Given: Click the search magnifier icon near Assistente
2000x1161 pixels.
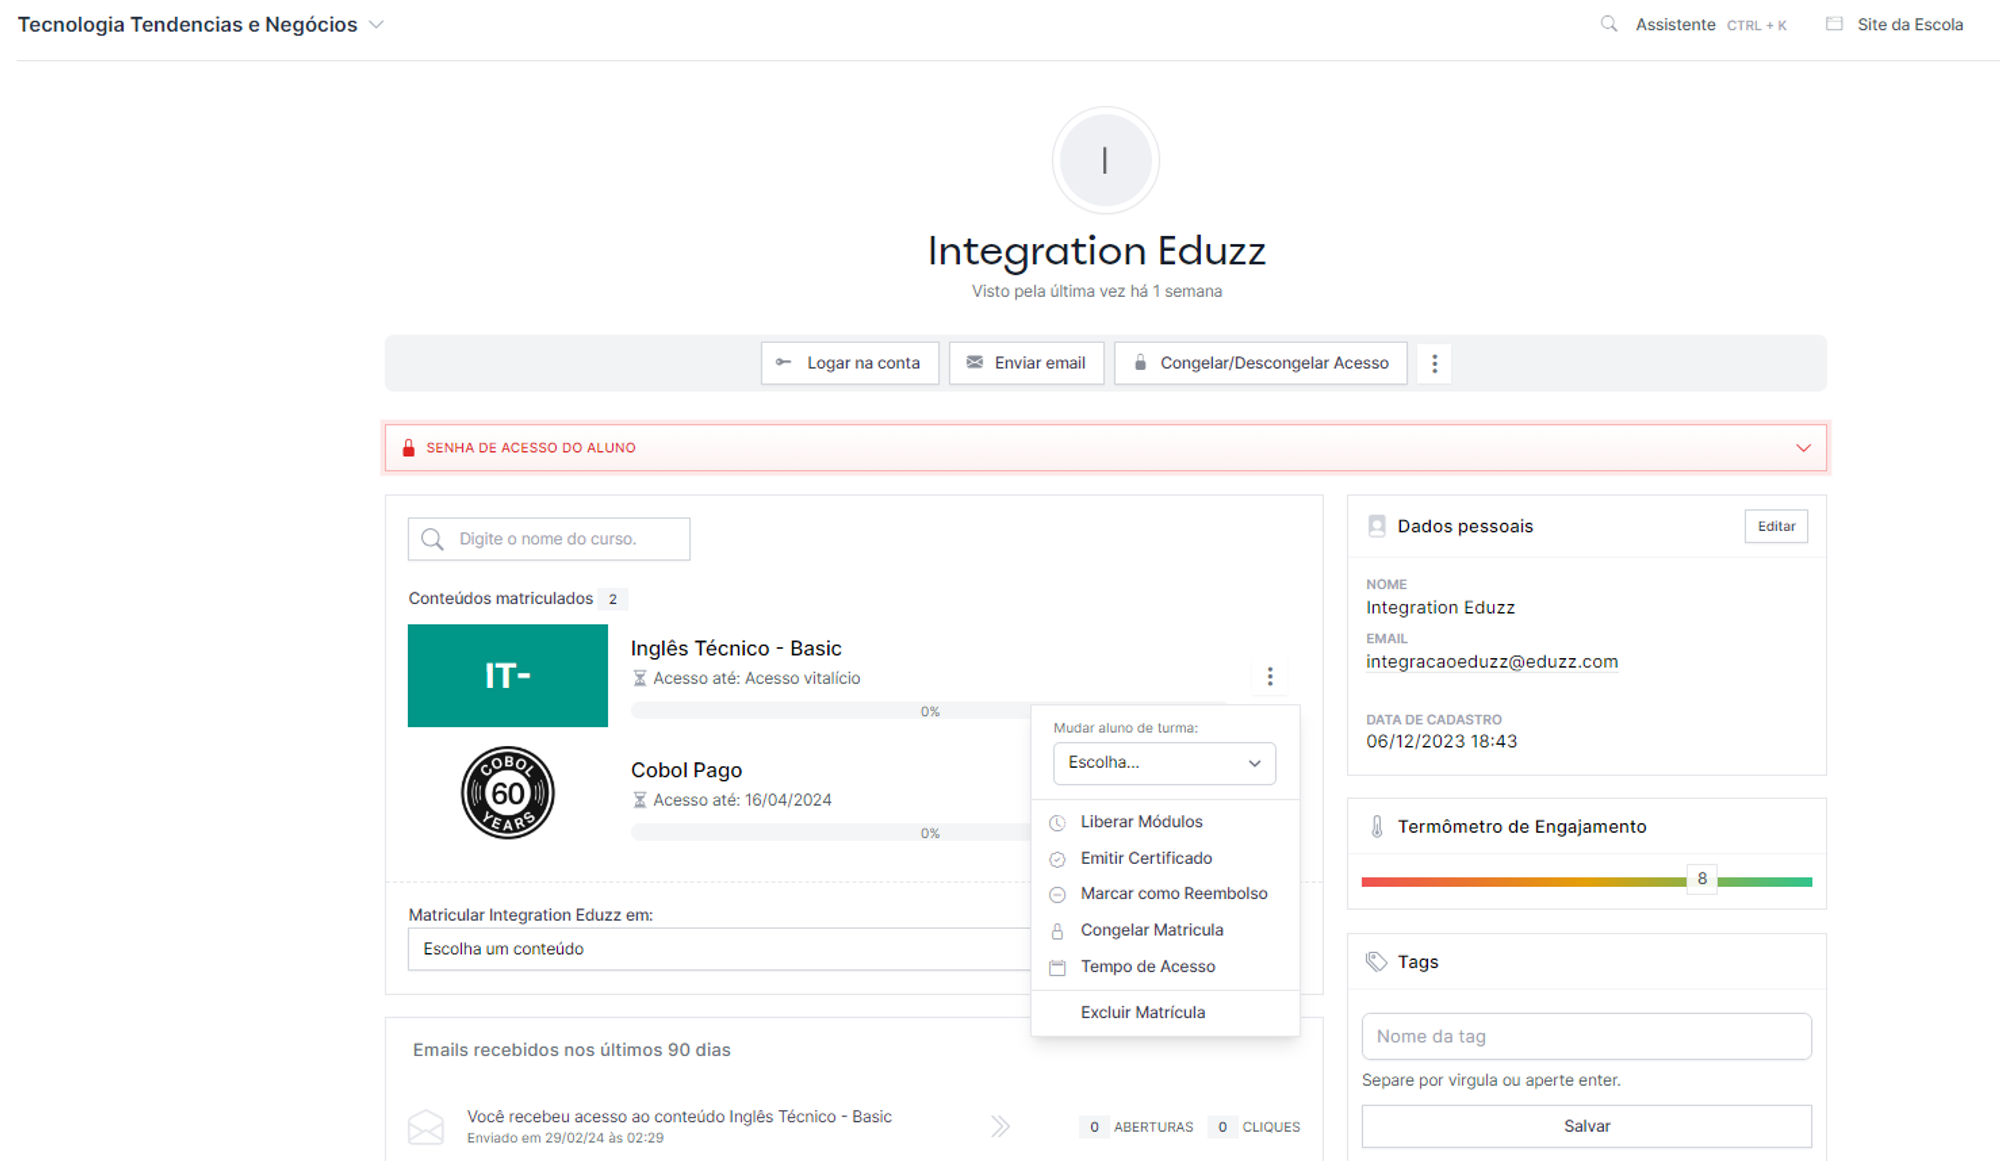Looking at the screenshot, I should [x=1608, y=24].
